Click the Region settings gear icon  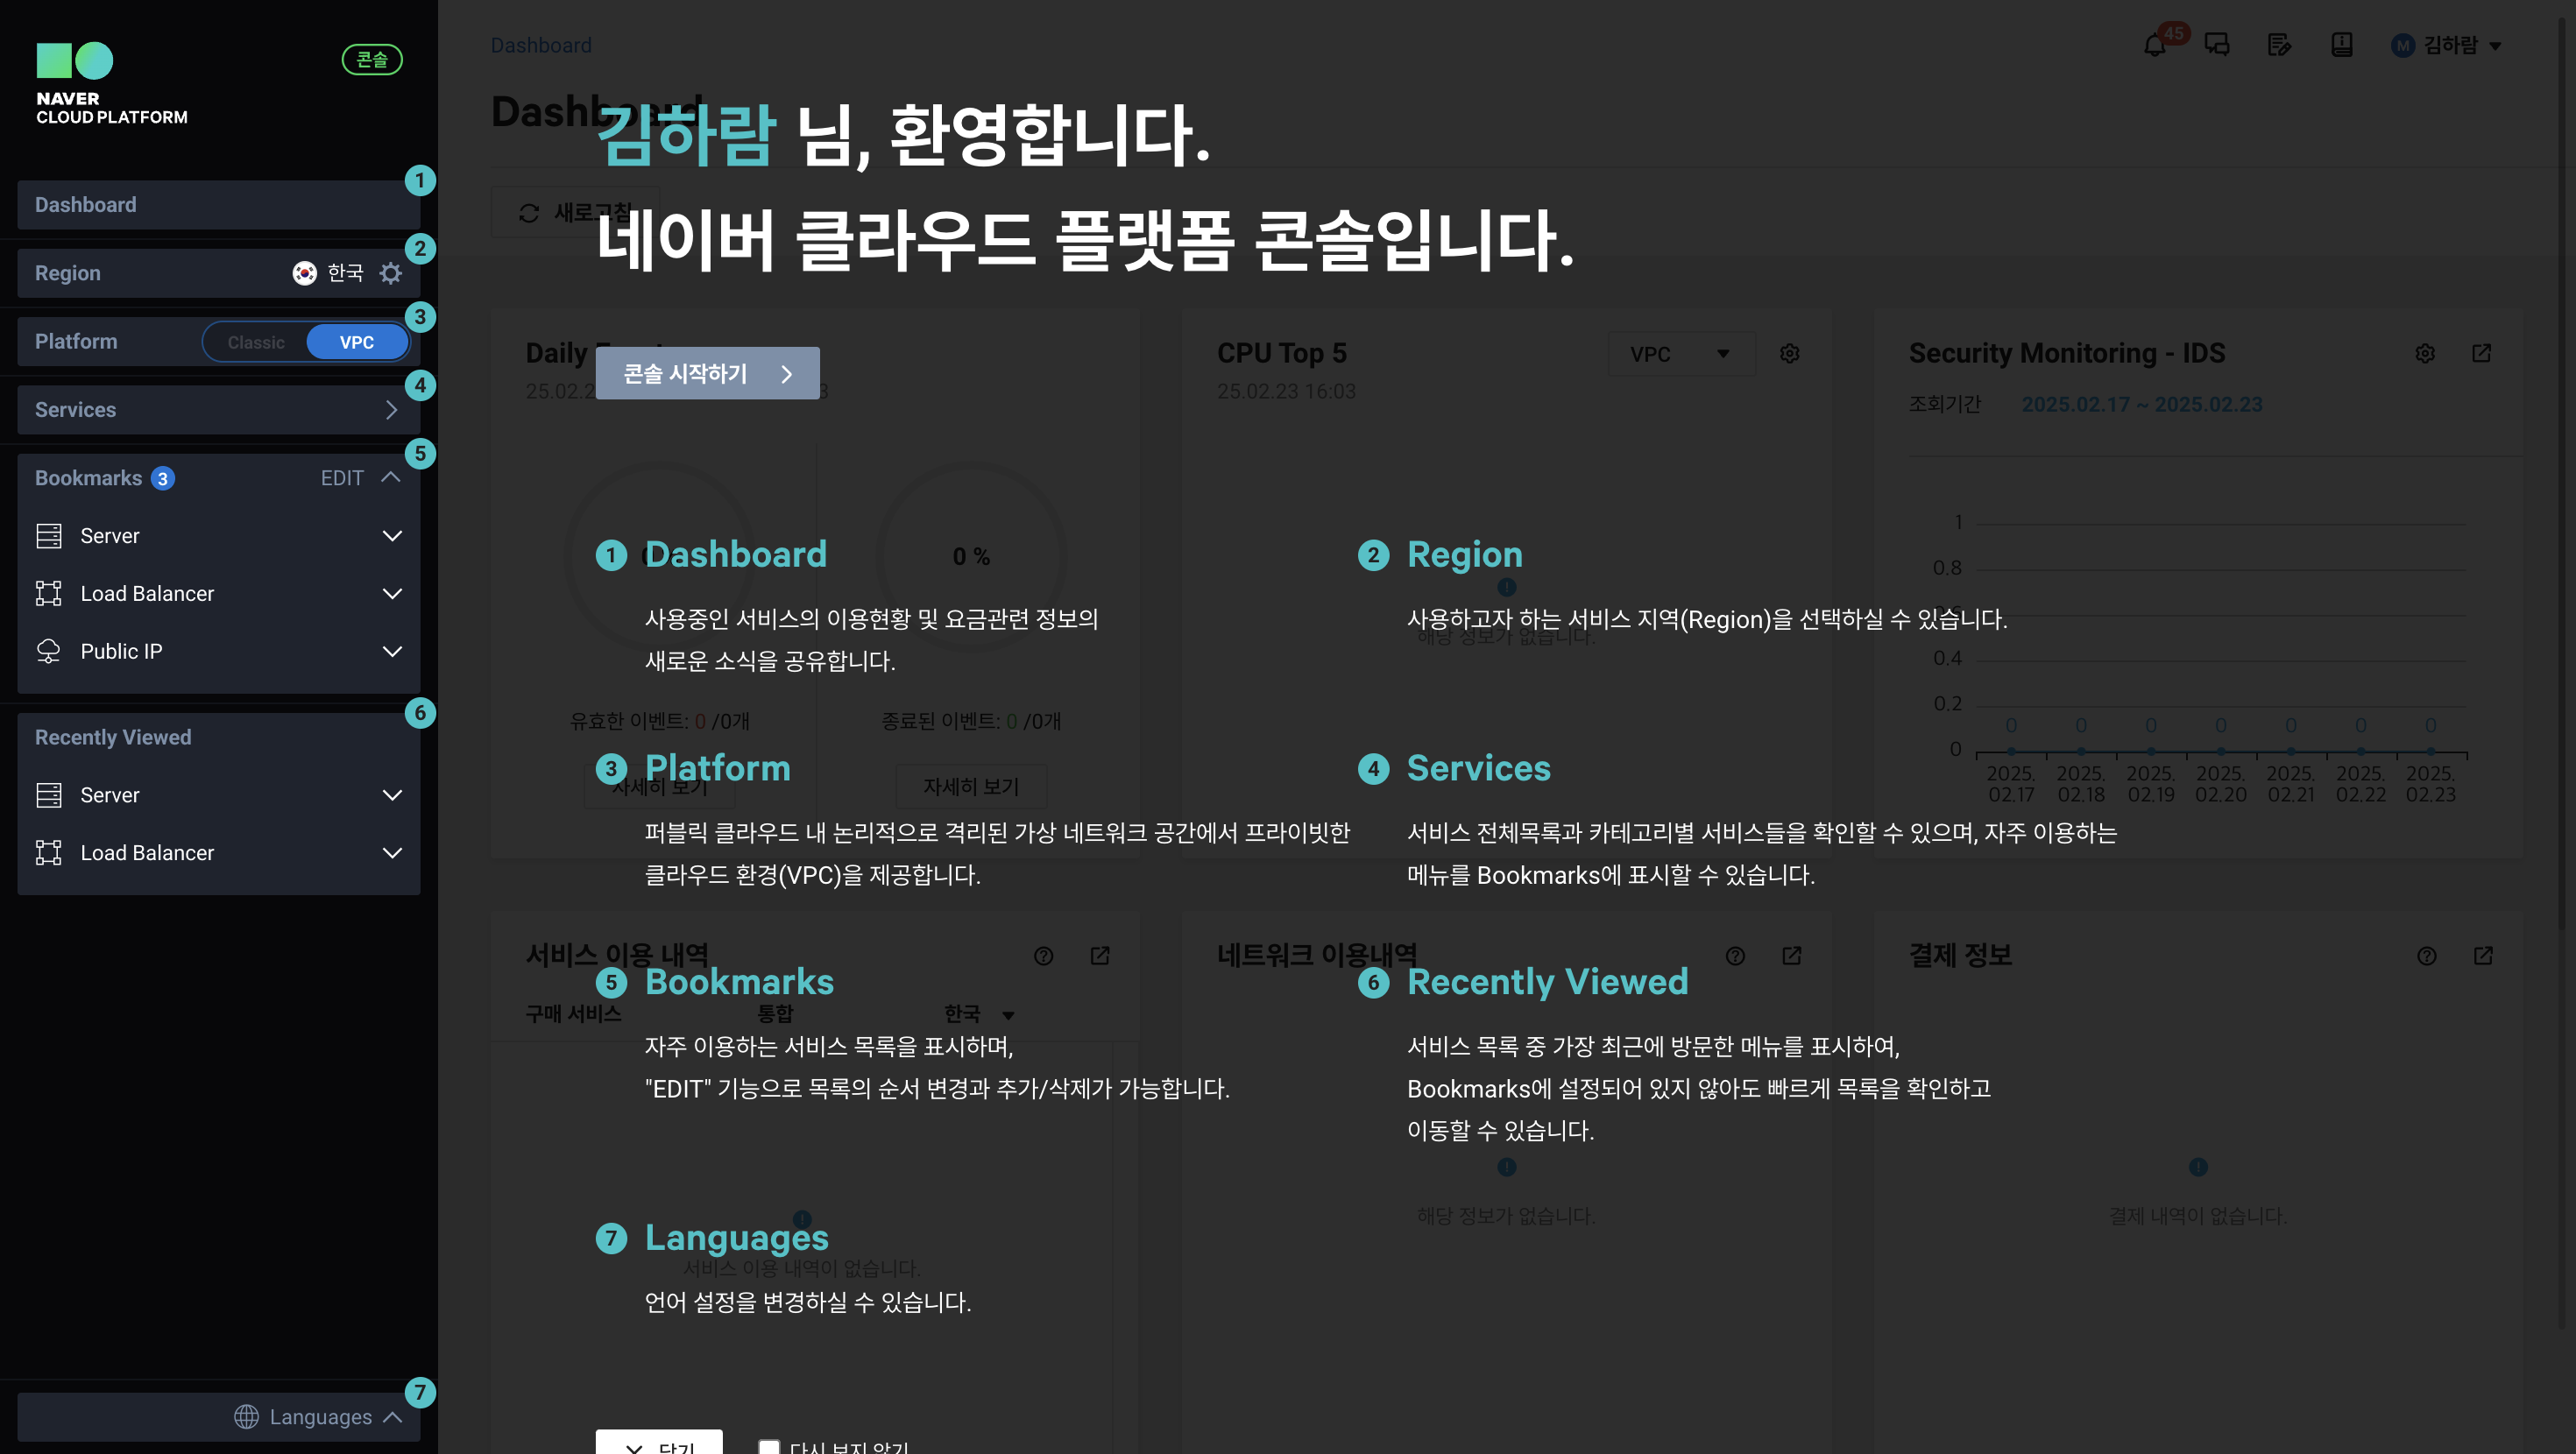391,273
